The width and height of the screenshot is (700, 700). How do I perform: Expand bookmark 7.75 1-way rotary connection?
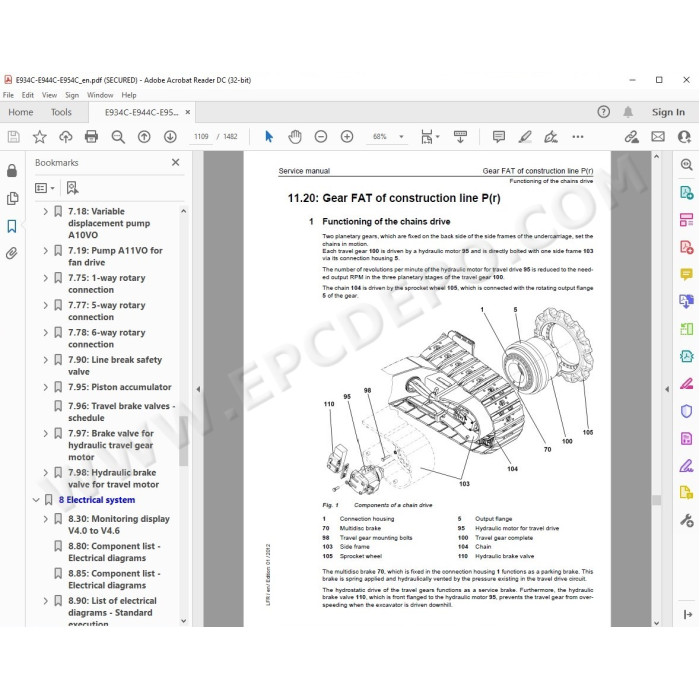coord(46,278)
